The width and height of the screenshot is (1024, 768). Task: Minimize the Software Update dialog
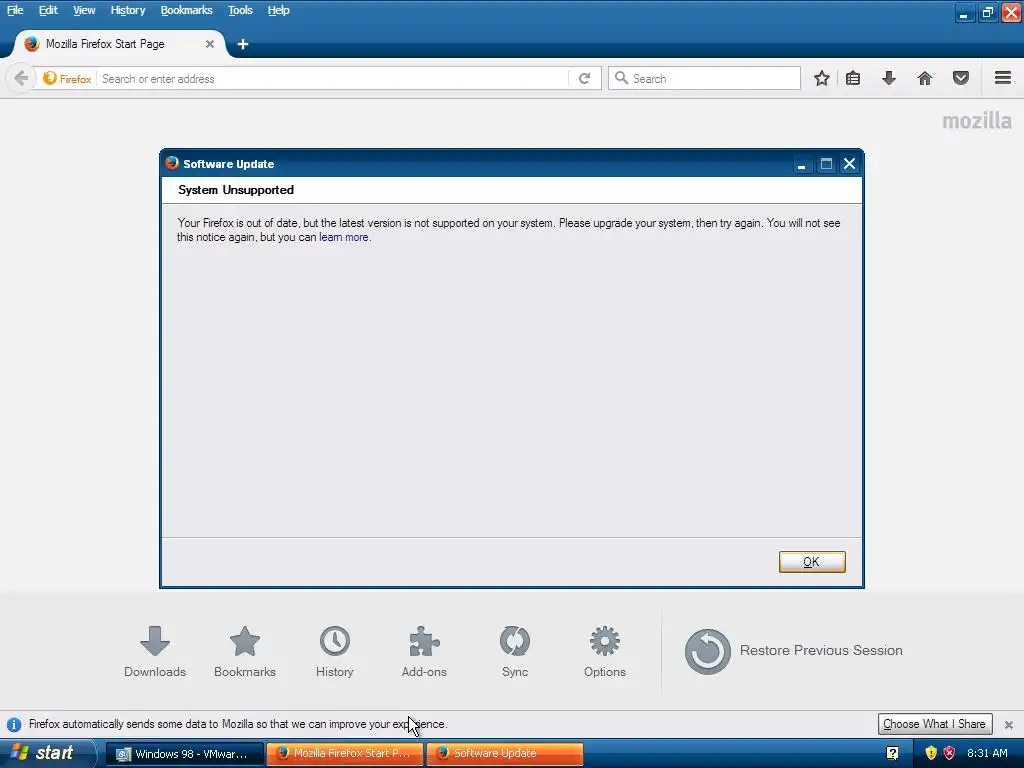click(801, 164)
